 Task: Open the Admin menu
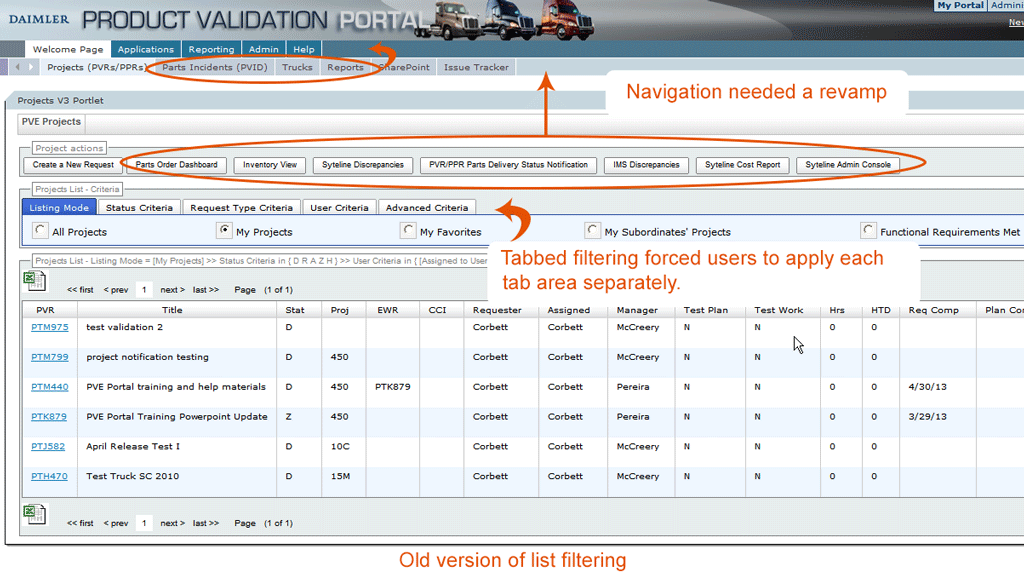[x=264, y=49]
